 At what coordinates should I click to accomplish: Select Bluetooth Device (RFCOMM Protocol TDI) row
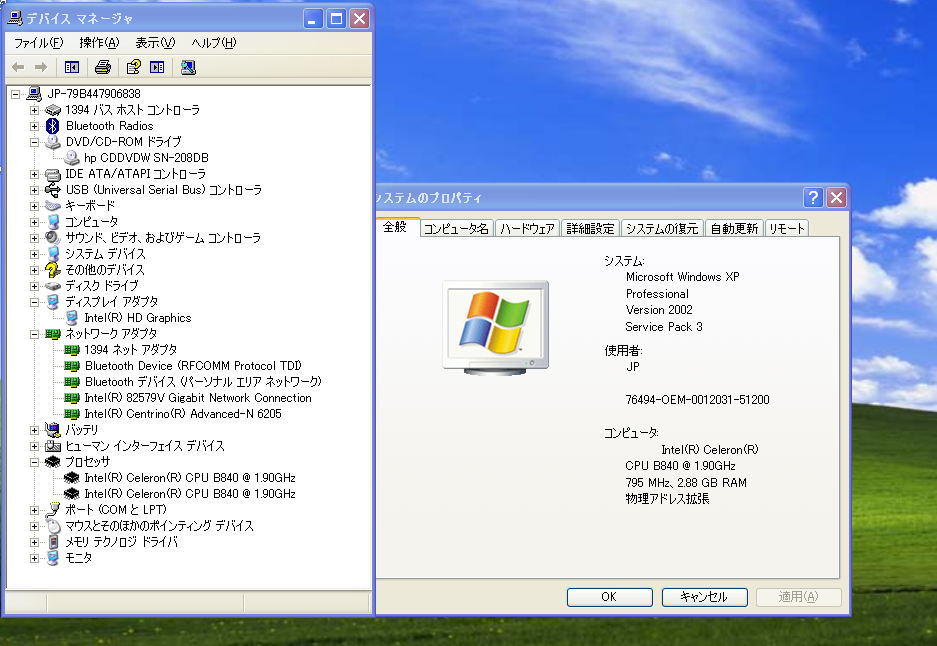pos(193,366)
